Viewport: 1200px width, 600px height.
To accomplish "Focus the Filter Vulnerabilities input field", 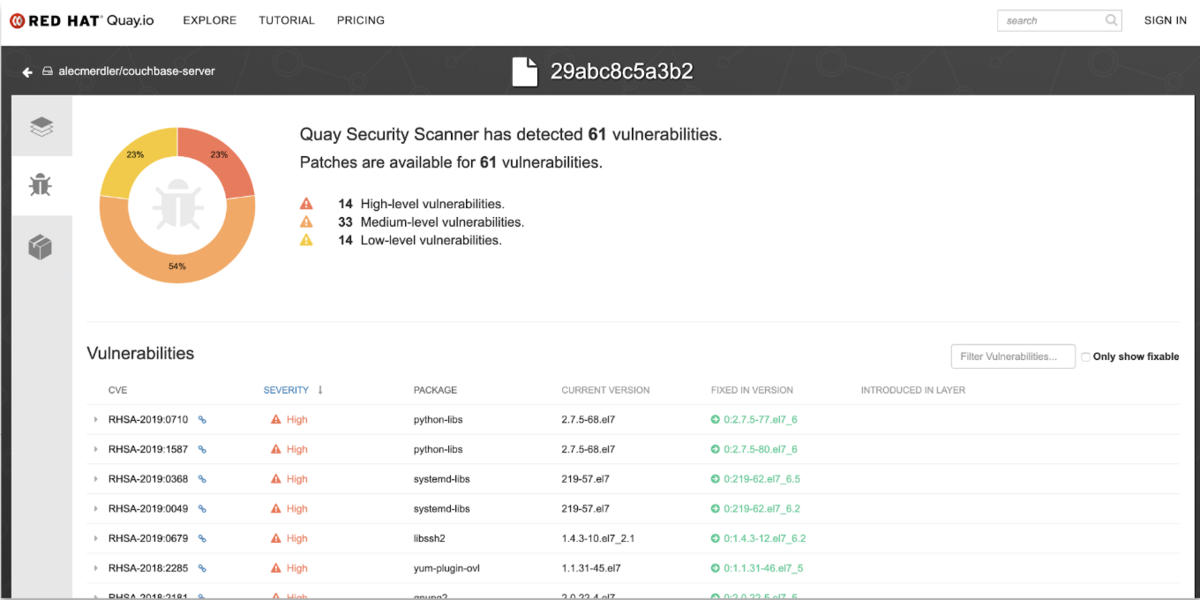I will (x=1012, y=357).
